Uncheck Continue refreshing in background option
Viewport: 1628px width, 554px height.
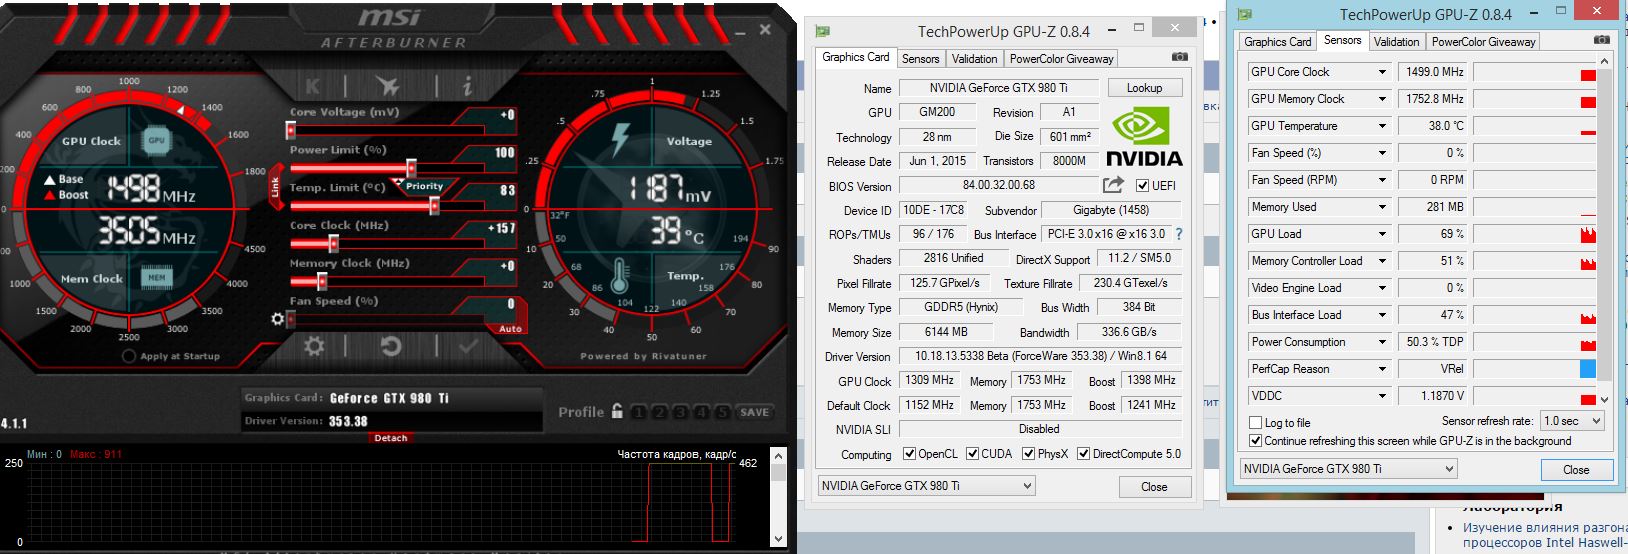point(1256,440)
